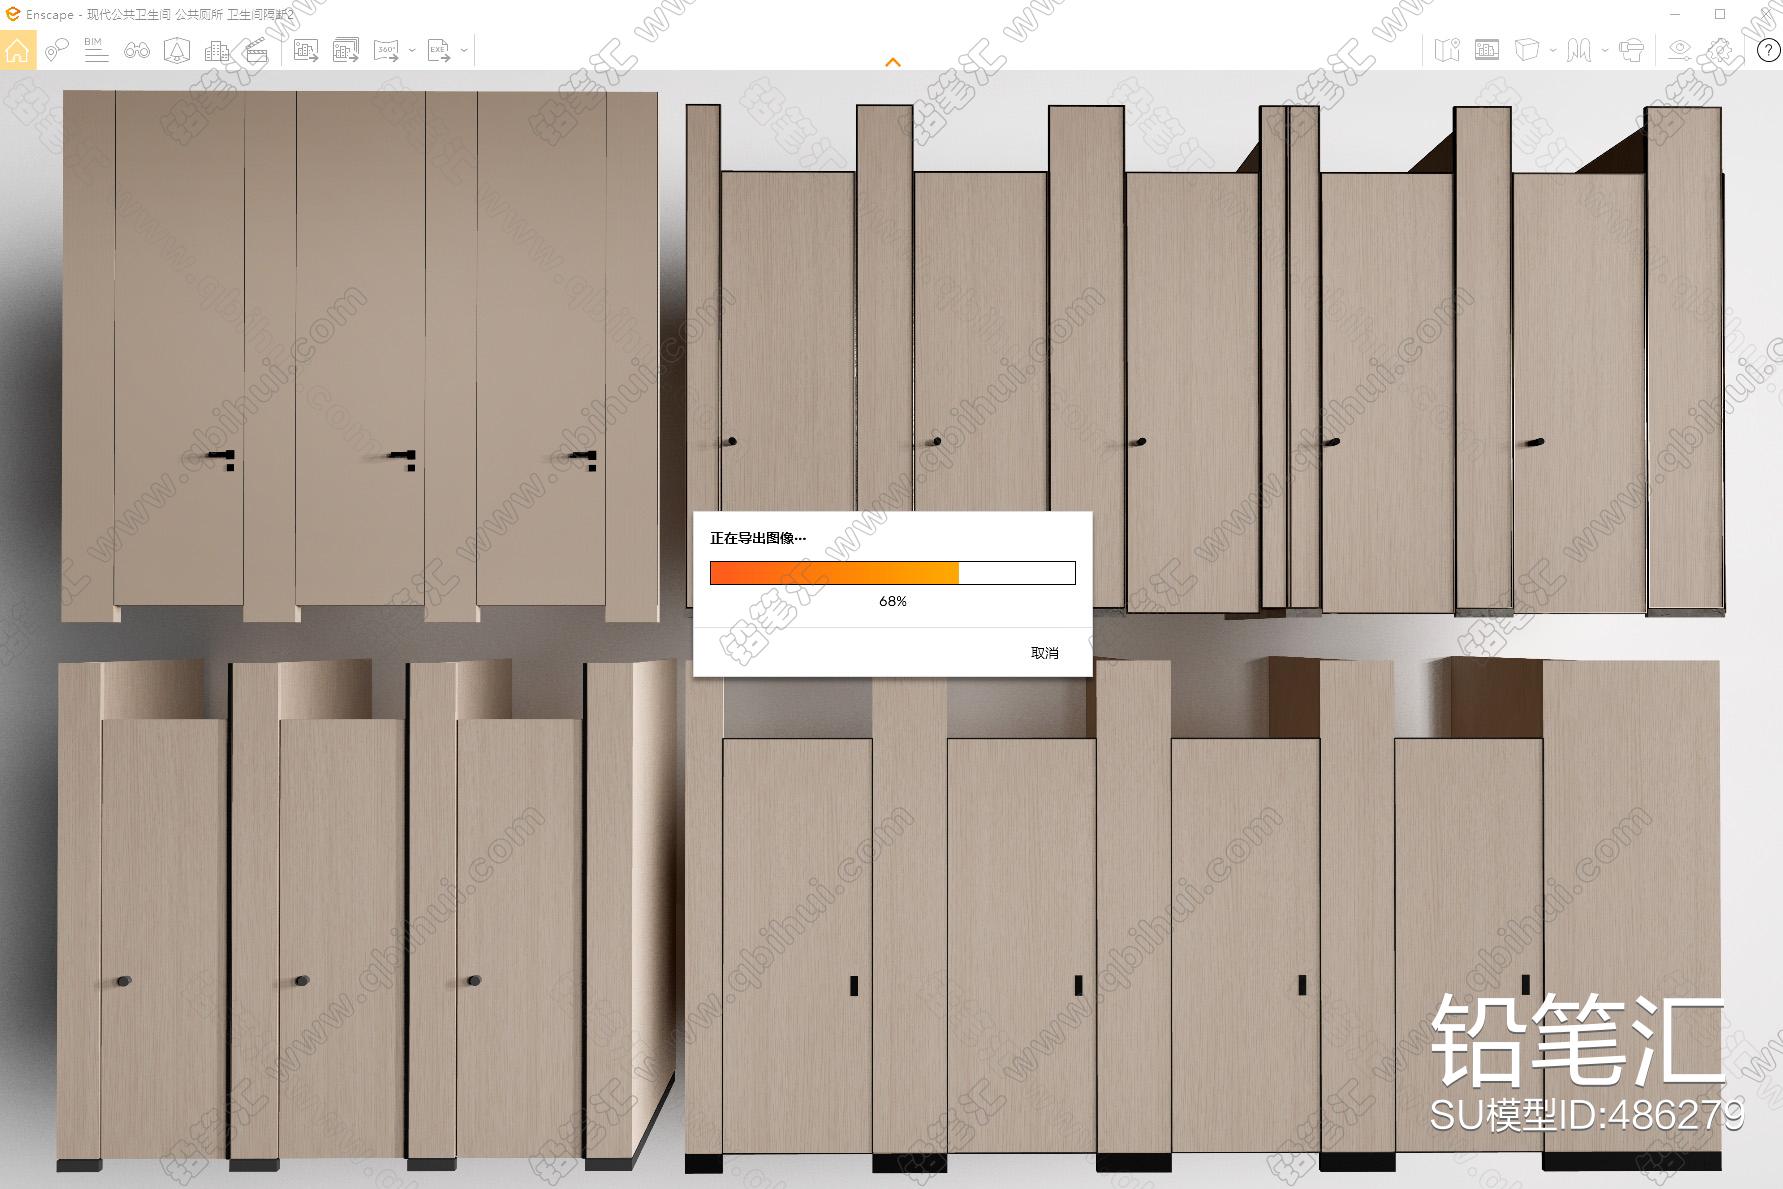1783x1189 pixels.
Task: Open the buildings asset library icon
Action: click(217, 50)
